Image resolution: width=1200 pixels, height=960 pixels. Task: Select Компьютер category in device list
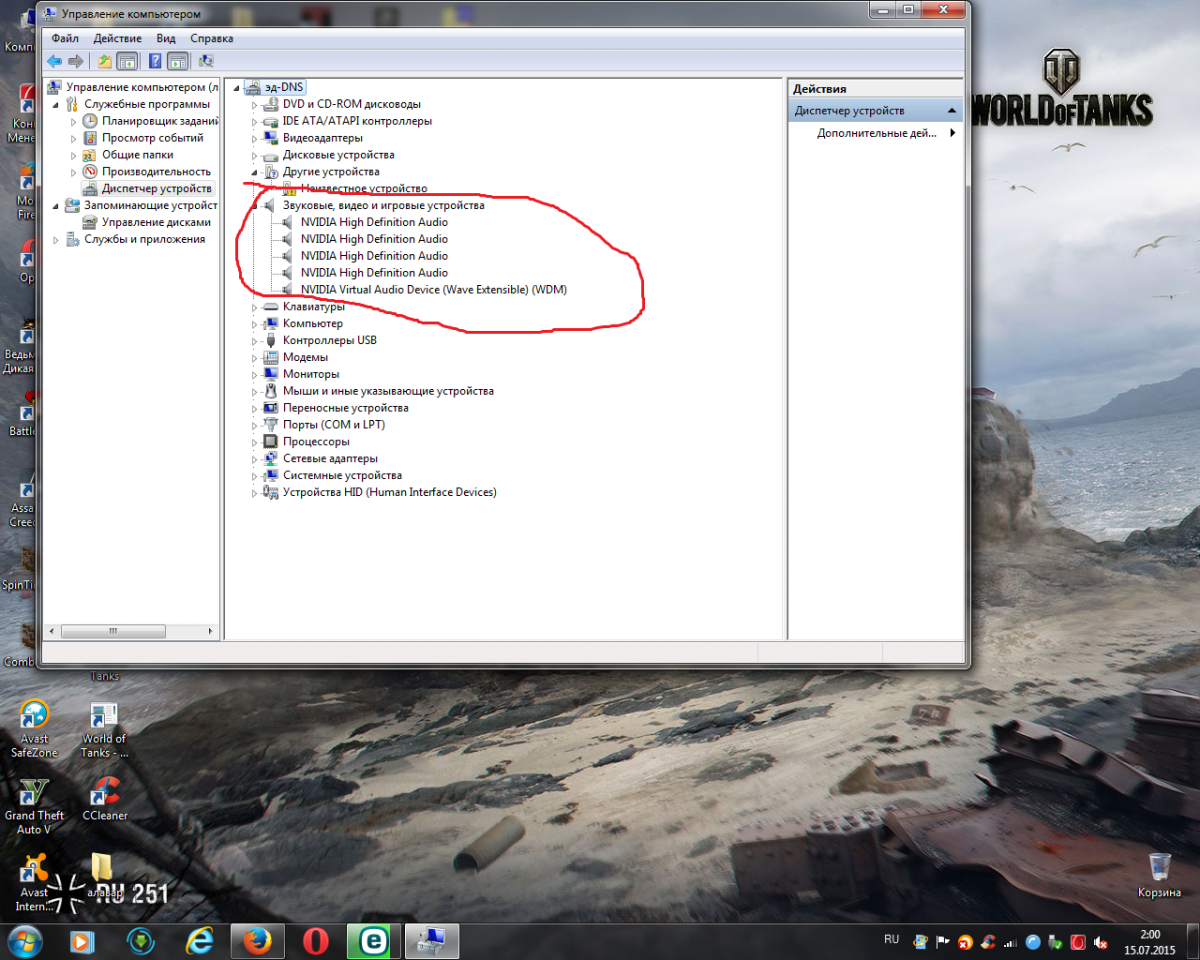click(x=312, y=324)
